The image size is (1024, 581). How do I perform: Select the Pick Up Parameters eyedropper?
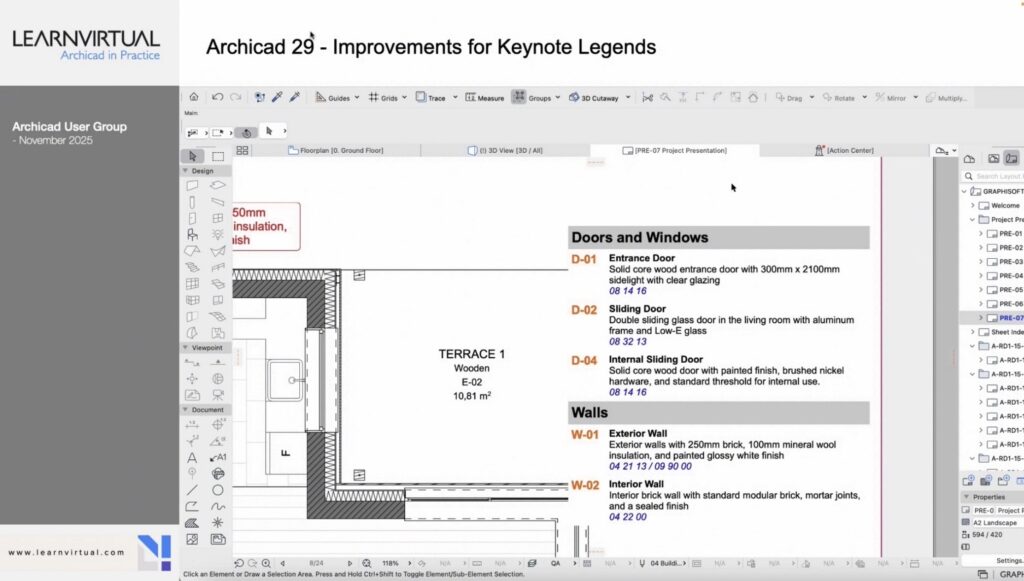pyautogui.click(x=278, y=97)
